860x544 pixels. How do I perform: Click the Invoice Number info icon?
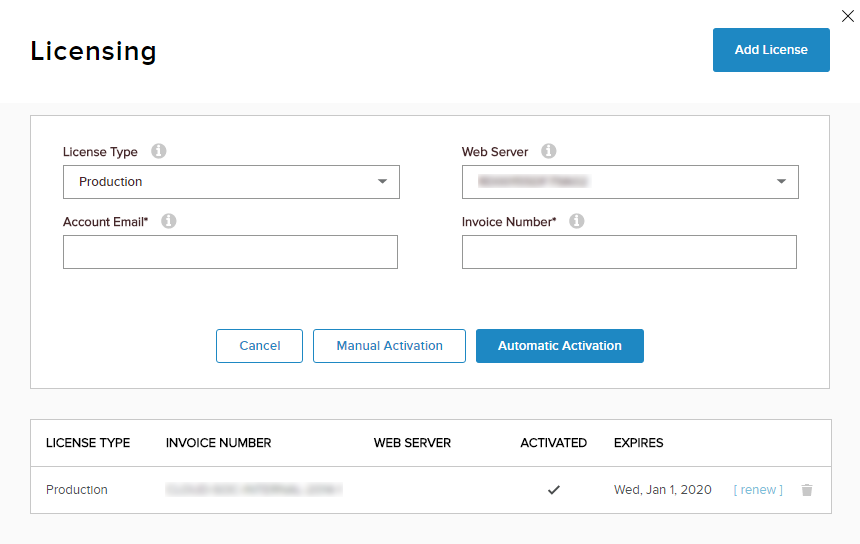(x=577, y=221)
